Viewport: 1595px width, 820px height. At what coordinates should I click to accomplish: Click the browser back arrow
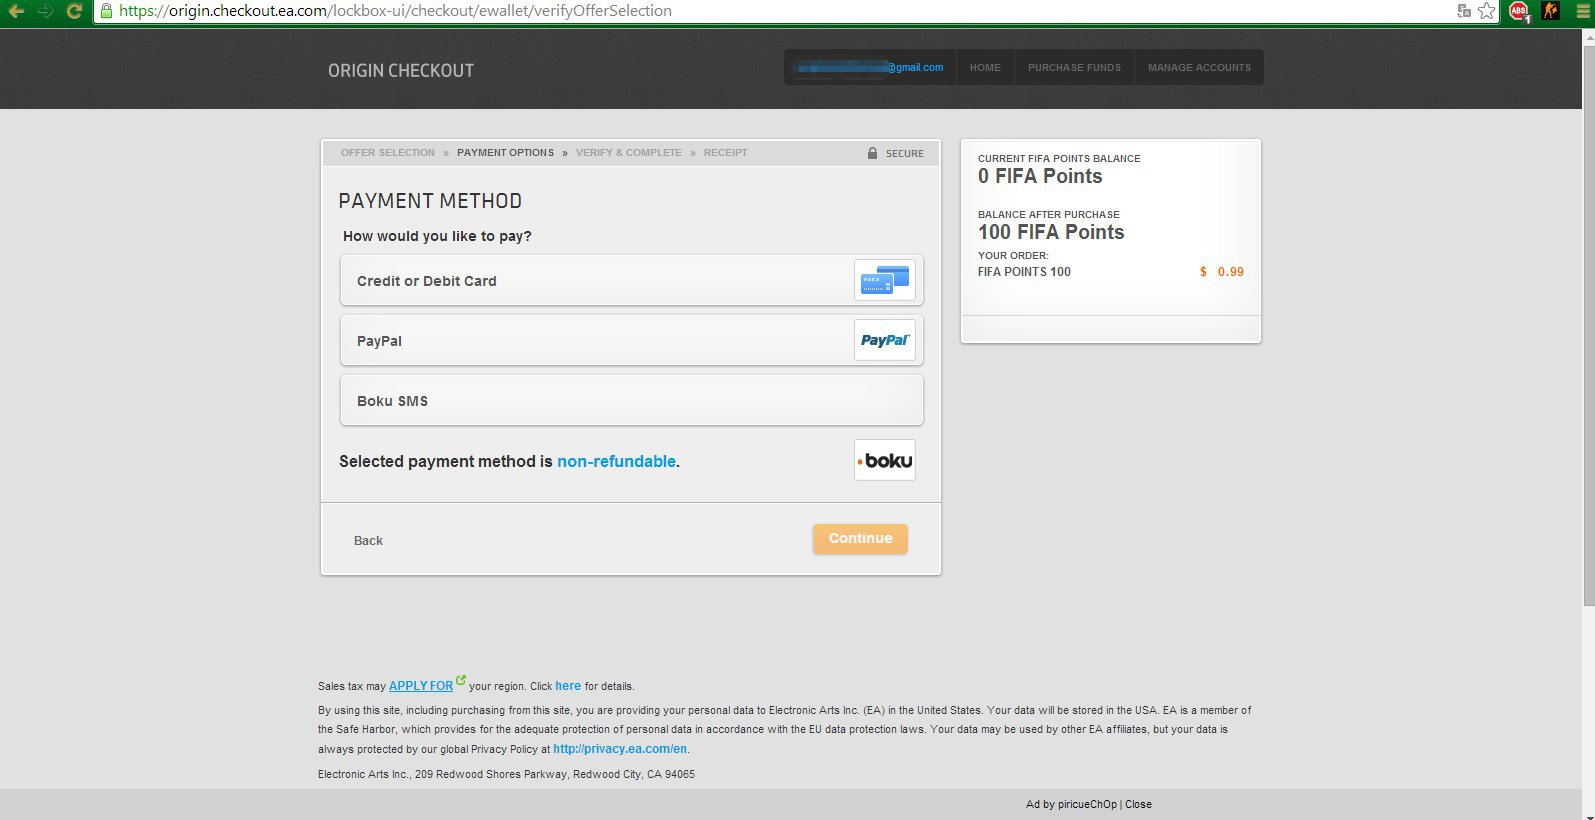[16, 11]
